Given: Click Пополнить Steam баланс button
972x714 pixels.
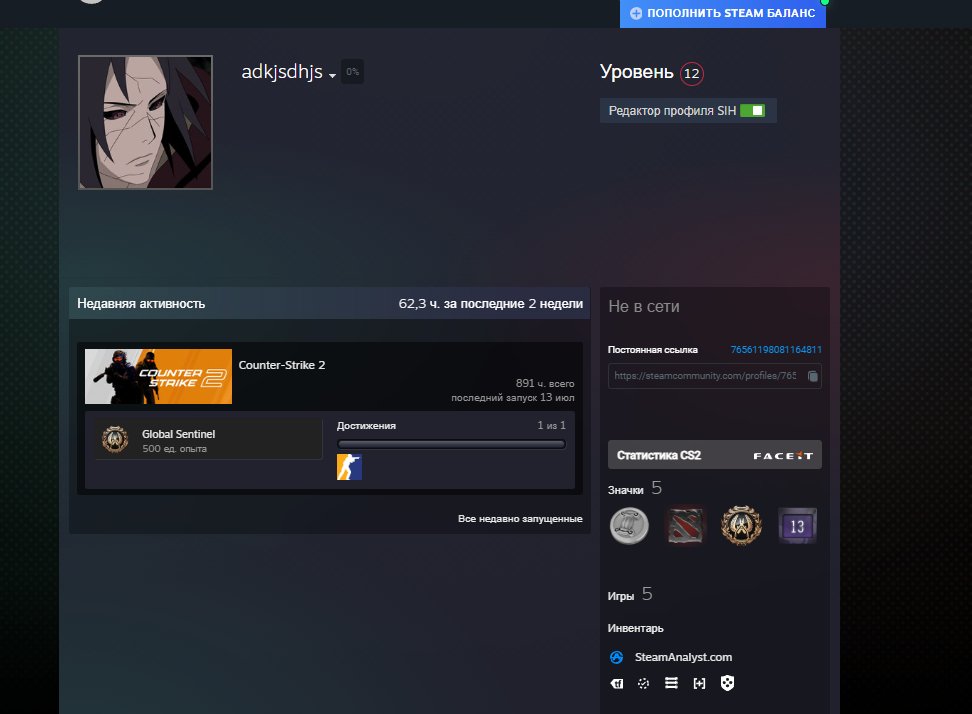Looking at the screenshot, I should [x=723, y=13].
